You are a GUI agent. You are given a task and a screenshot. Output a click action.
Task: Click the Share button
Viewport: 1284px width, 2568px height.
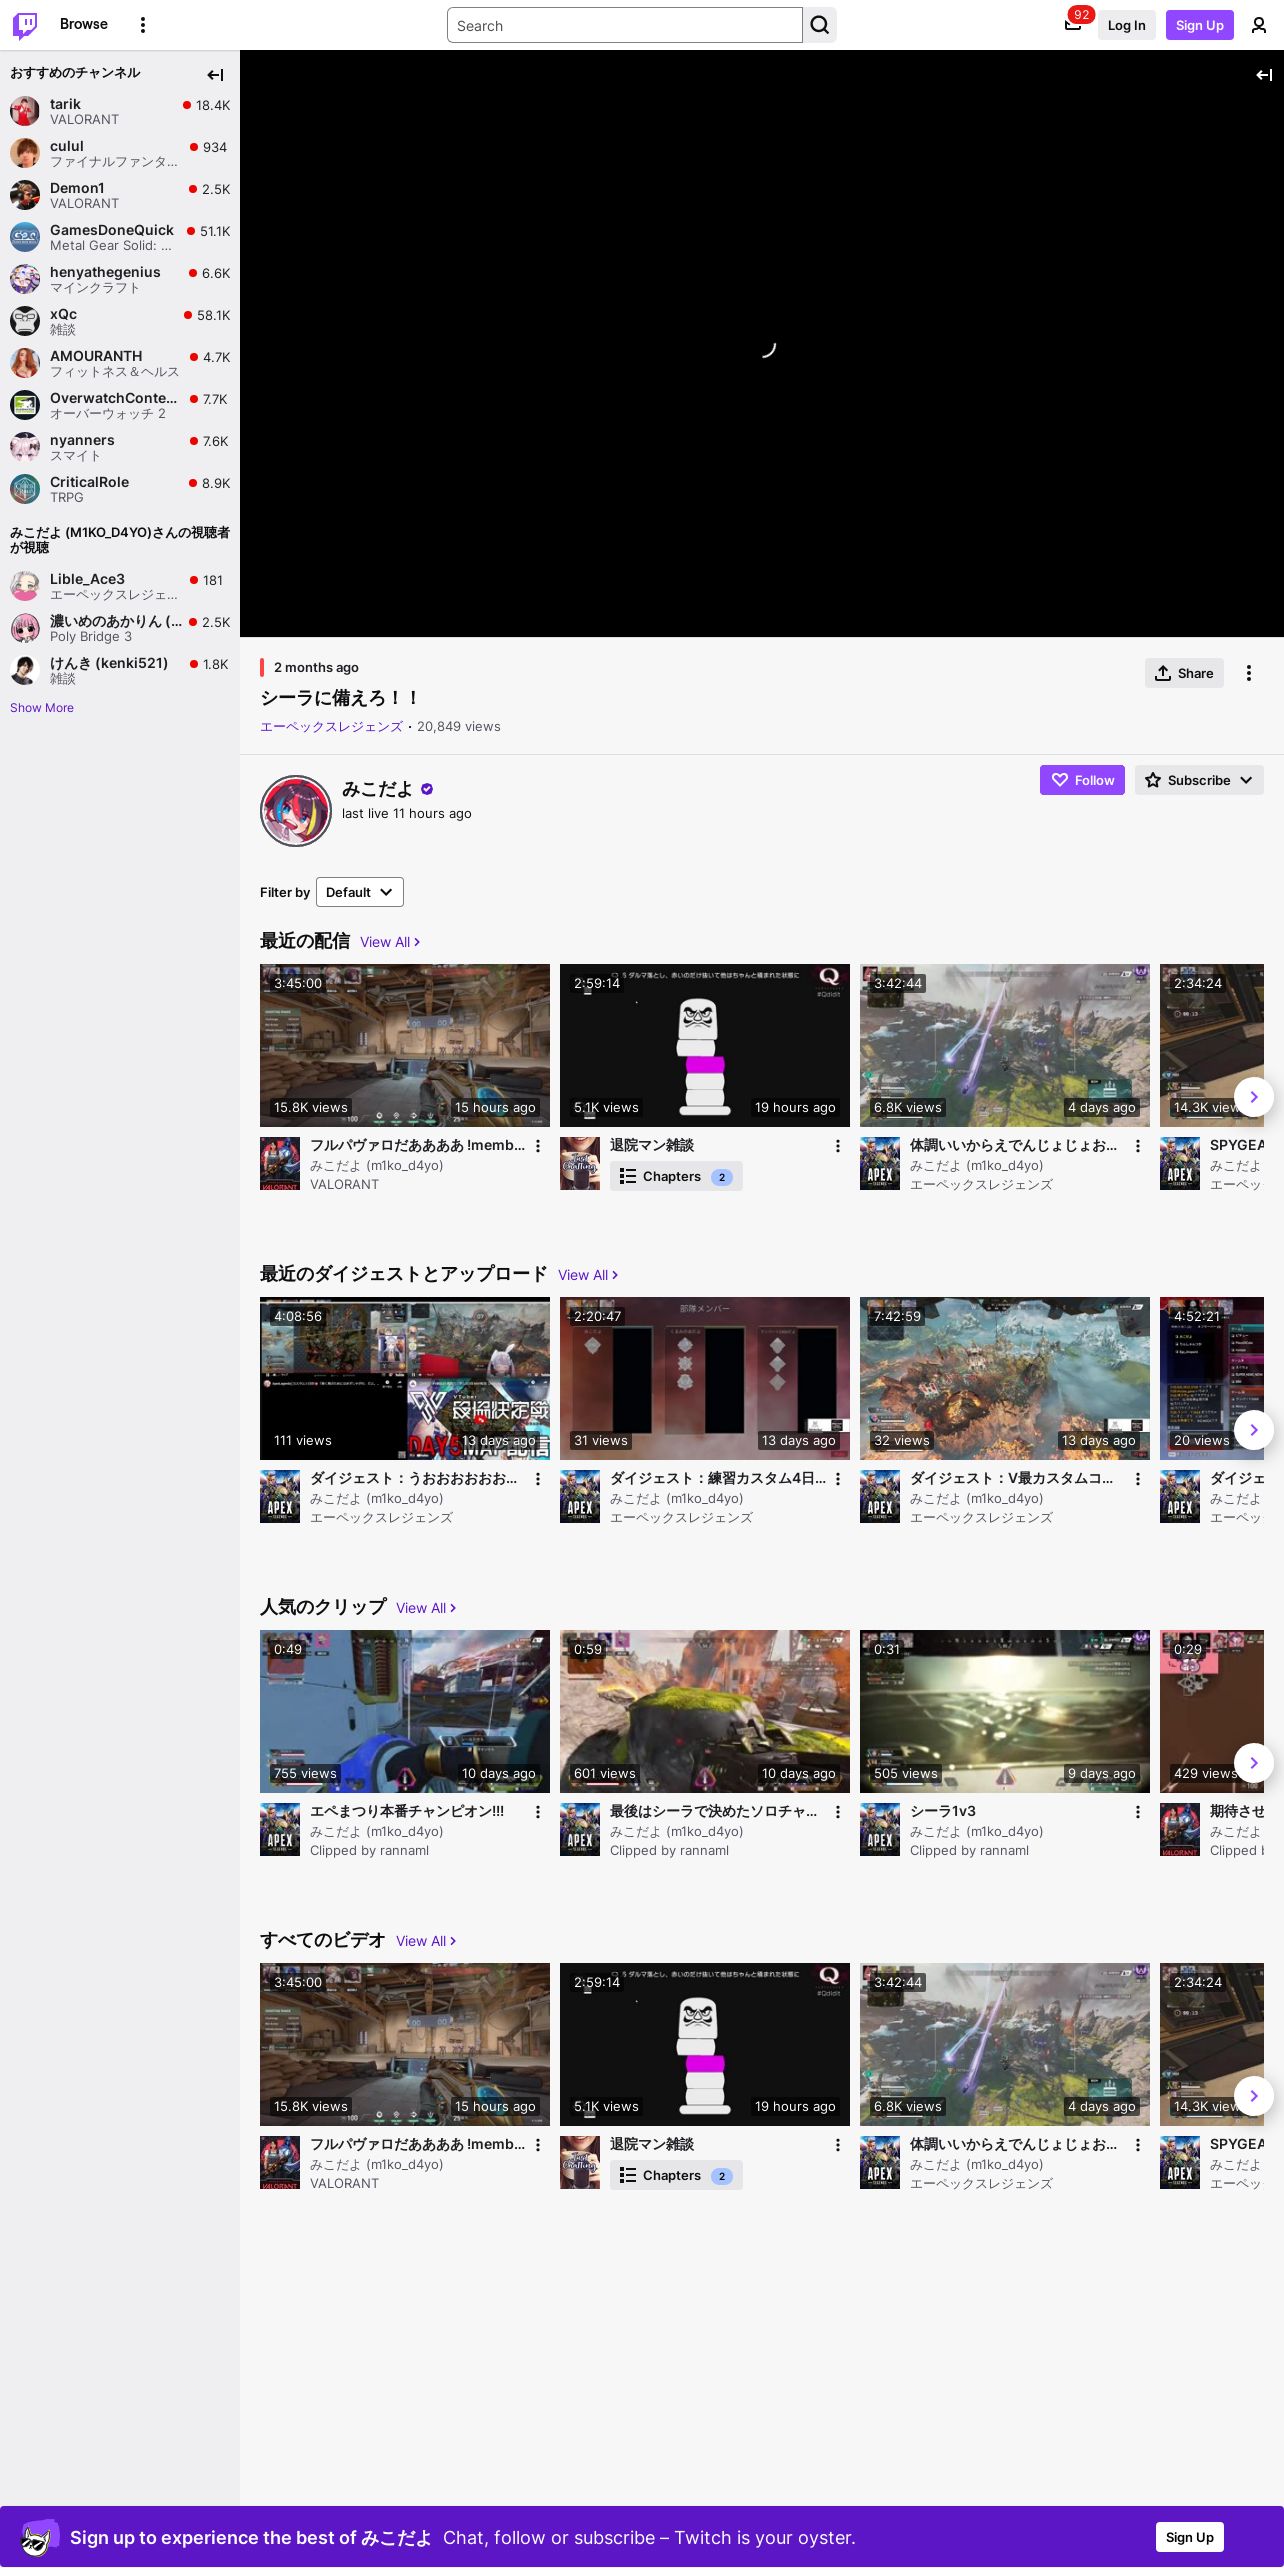point(1184,673)
